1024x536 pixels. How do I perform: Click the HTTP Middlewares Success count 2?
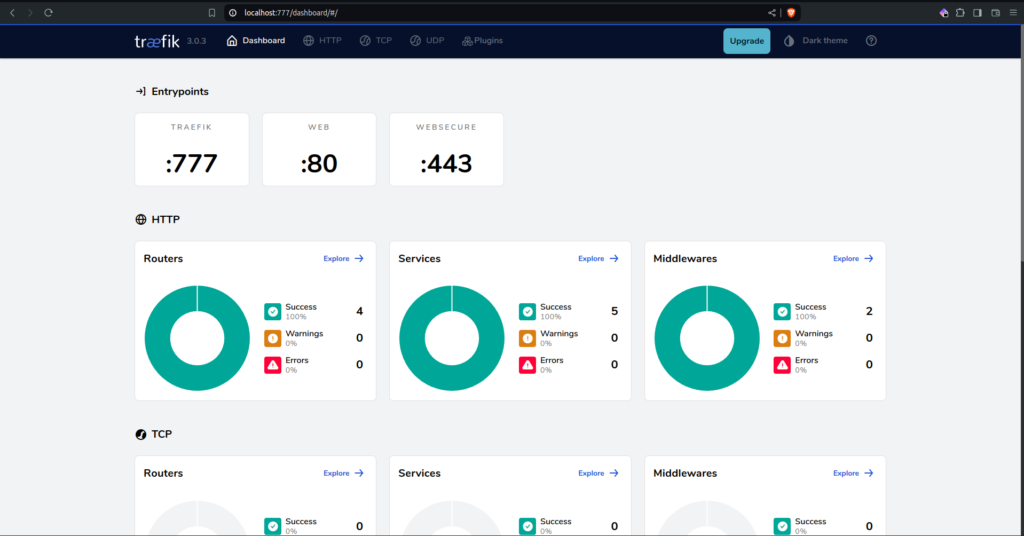(x=869, y=311)
